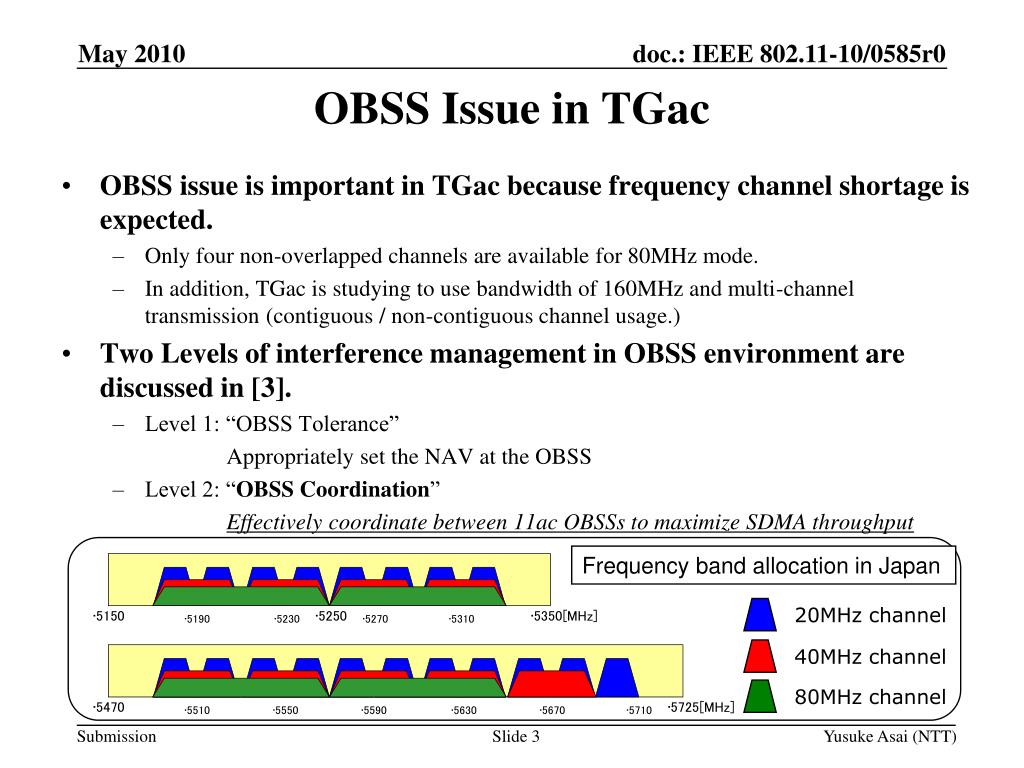Select "Frequency band allocation in Japan" label box

click(x=763, y=566)
